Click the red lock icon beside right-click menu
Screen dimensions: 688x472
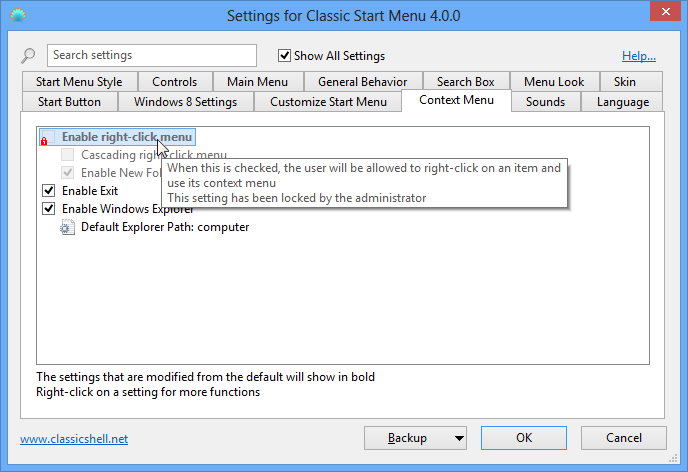(44, 139)
